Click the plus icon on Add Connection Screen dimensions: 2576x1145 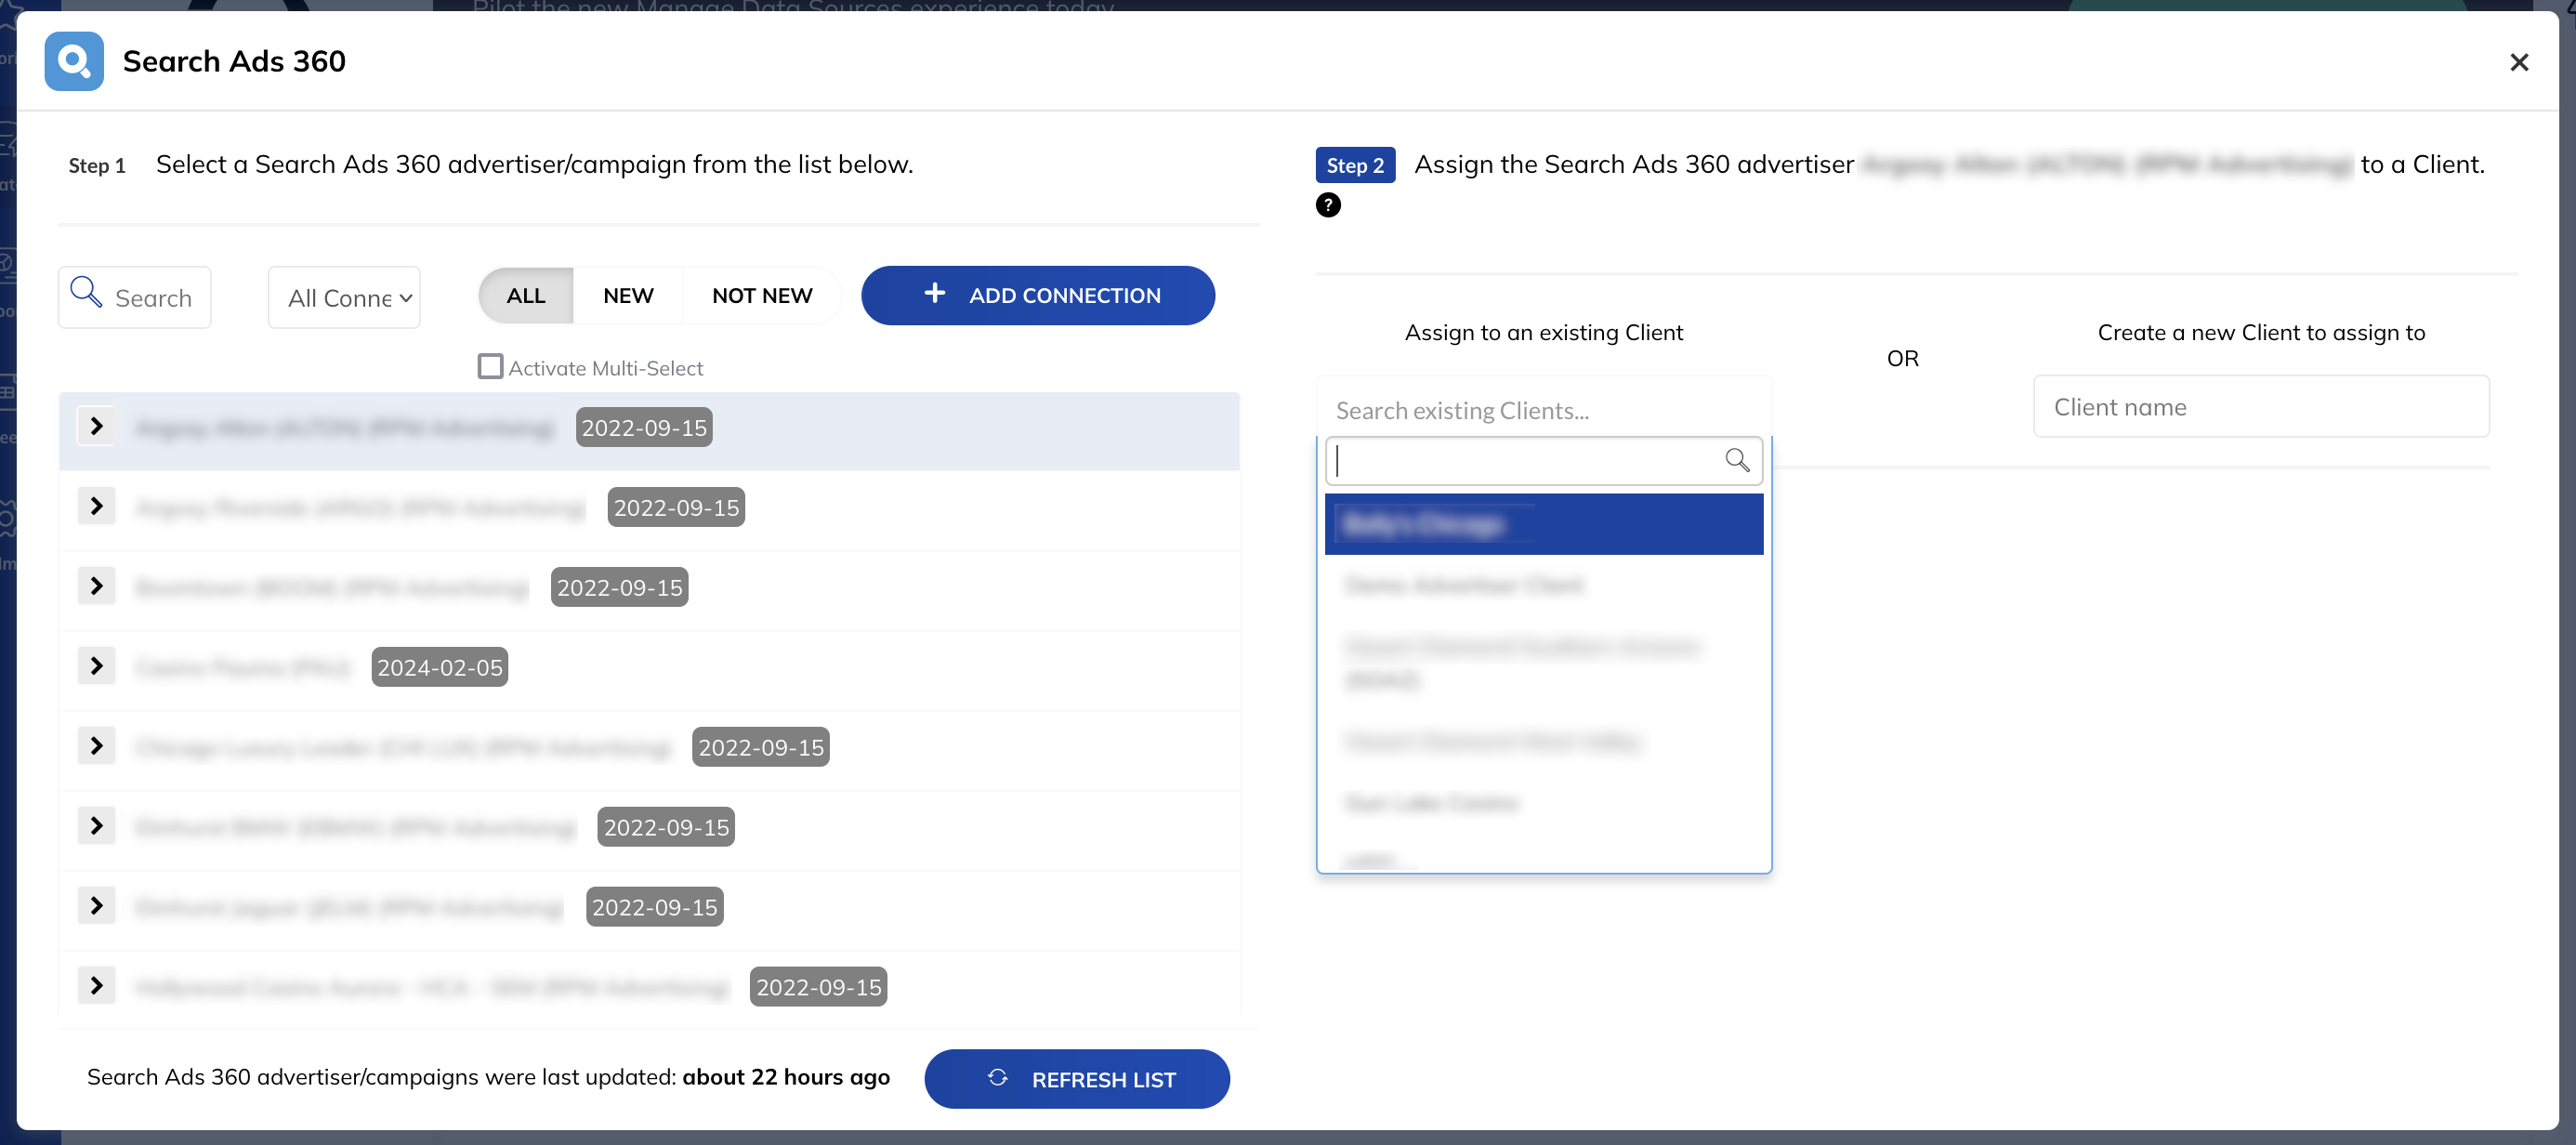(934, 293)
